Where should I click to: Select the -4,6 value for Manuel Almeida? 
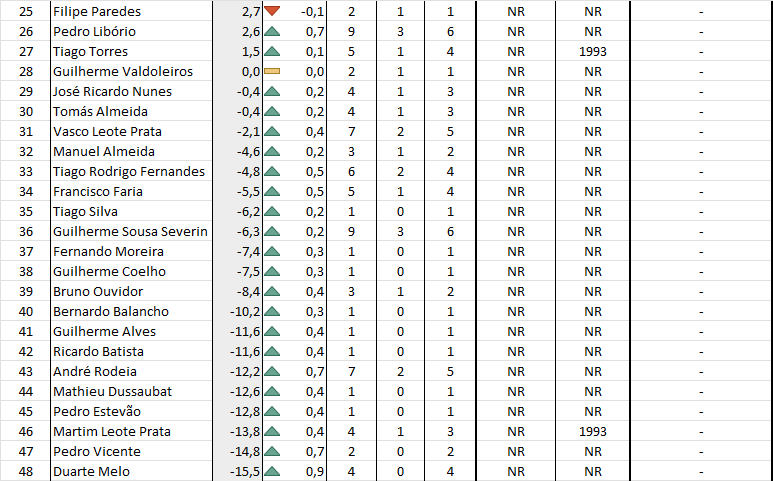(x=248, y=152)
